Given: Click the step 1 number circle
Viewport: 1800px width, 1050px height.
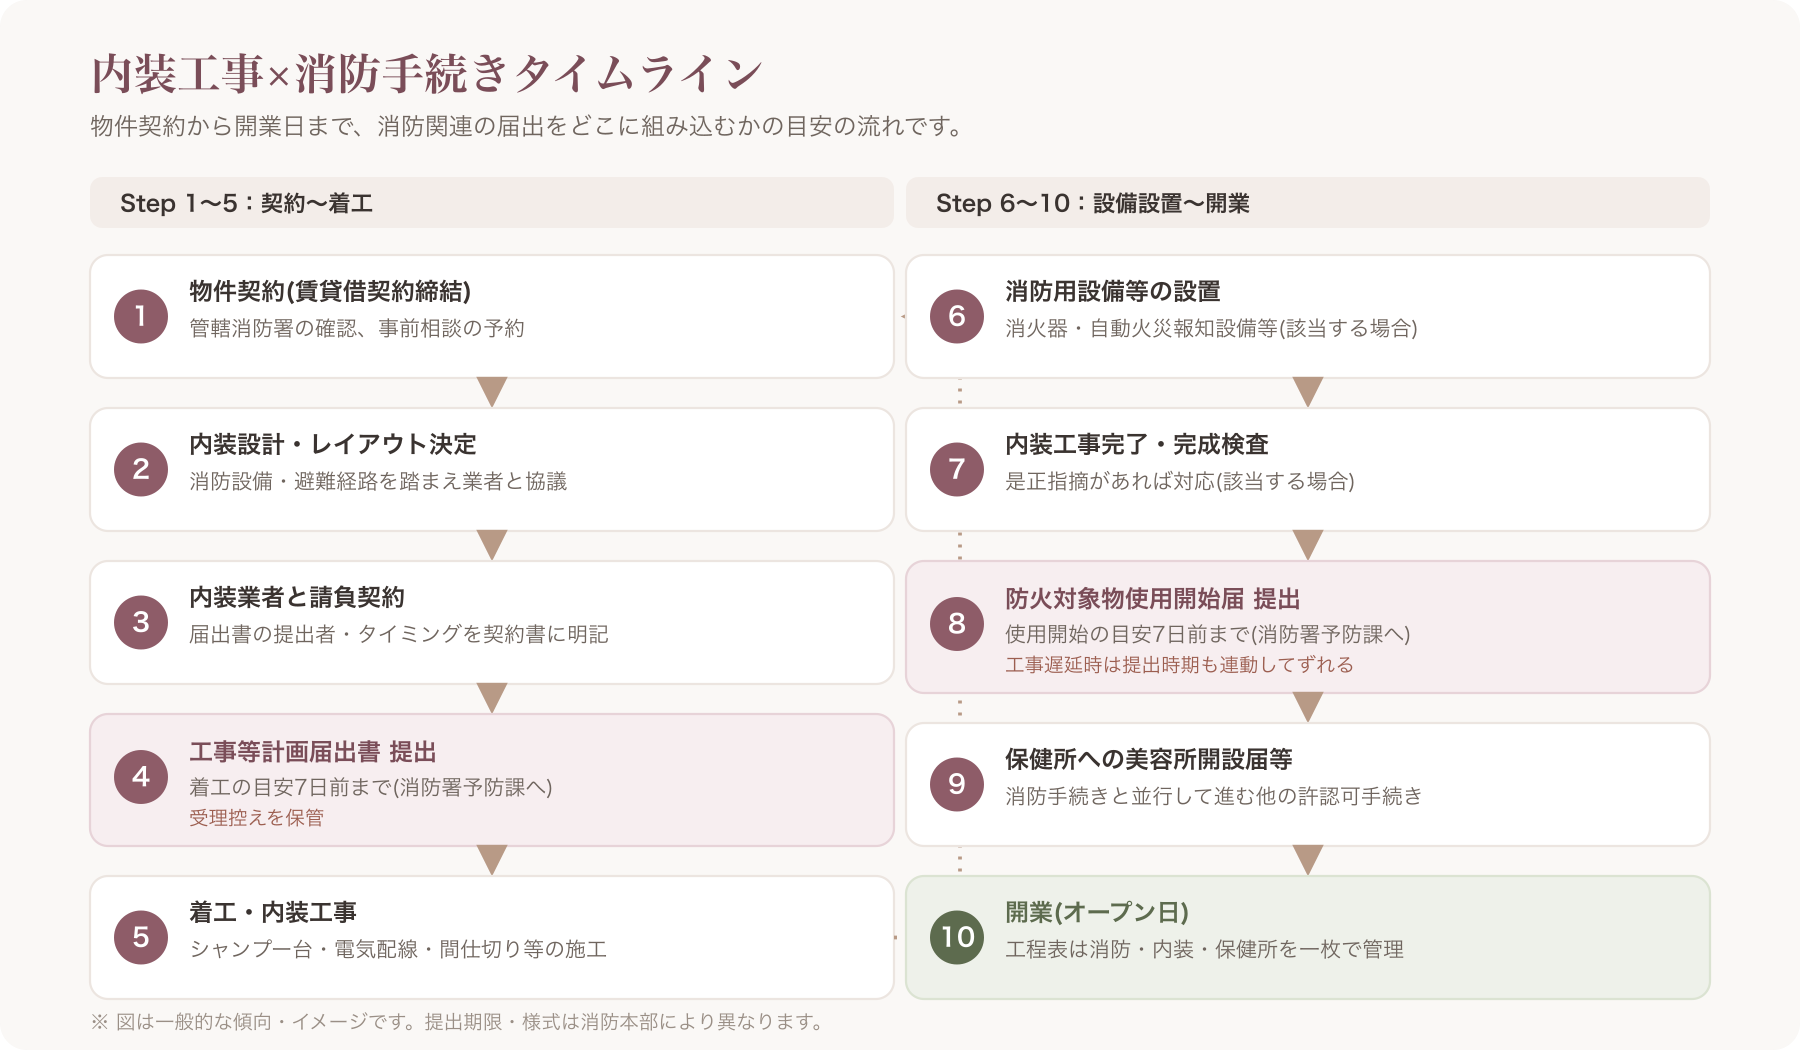Looking at the screenshot, I should (x=141, y=316).
